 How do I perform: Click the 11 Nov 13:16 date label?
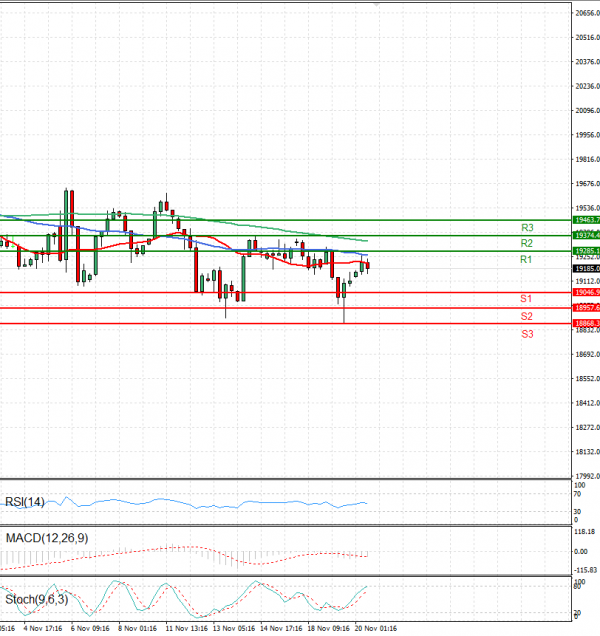pos(186,628)
